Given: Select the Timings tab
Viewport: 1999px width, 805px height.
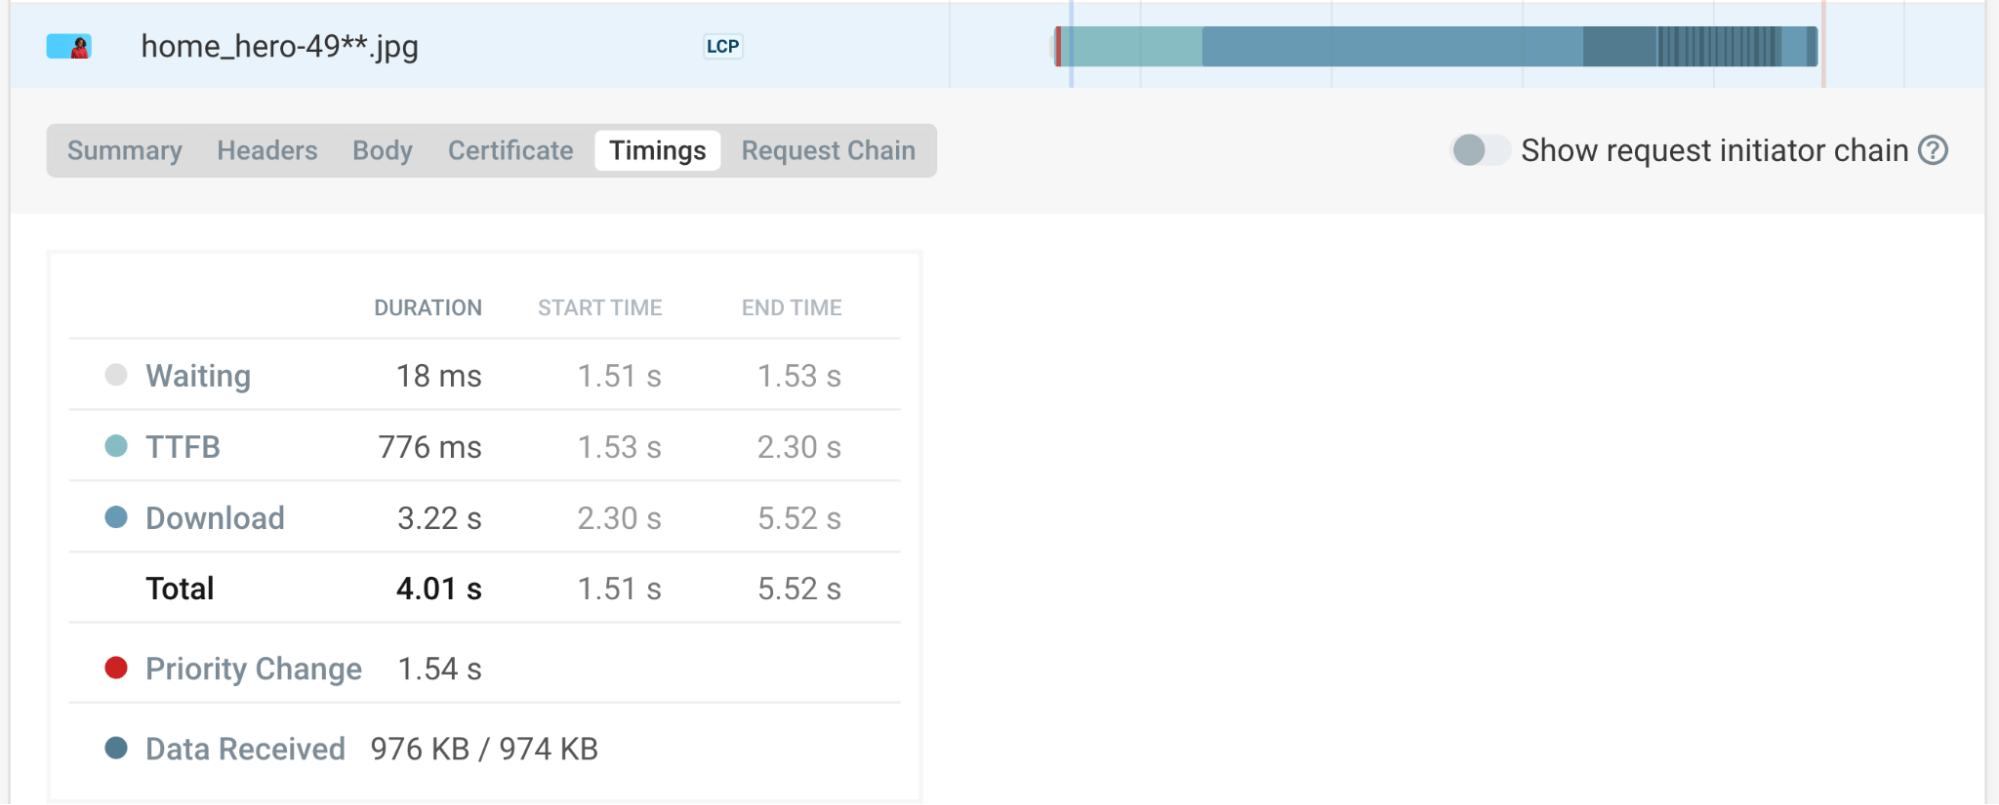Looking at the screenshot, I should (x=657, y=151).
